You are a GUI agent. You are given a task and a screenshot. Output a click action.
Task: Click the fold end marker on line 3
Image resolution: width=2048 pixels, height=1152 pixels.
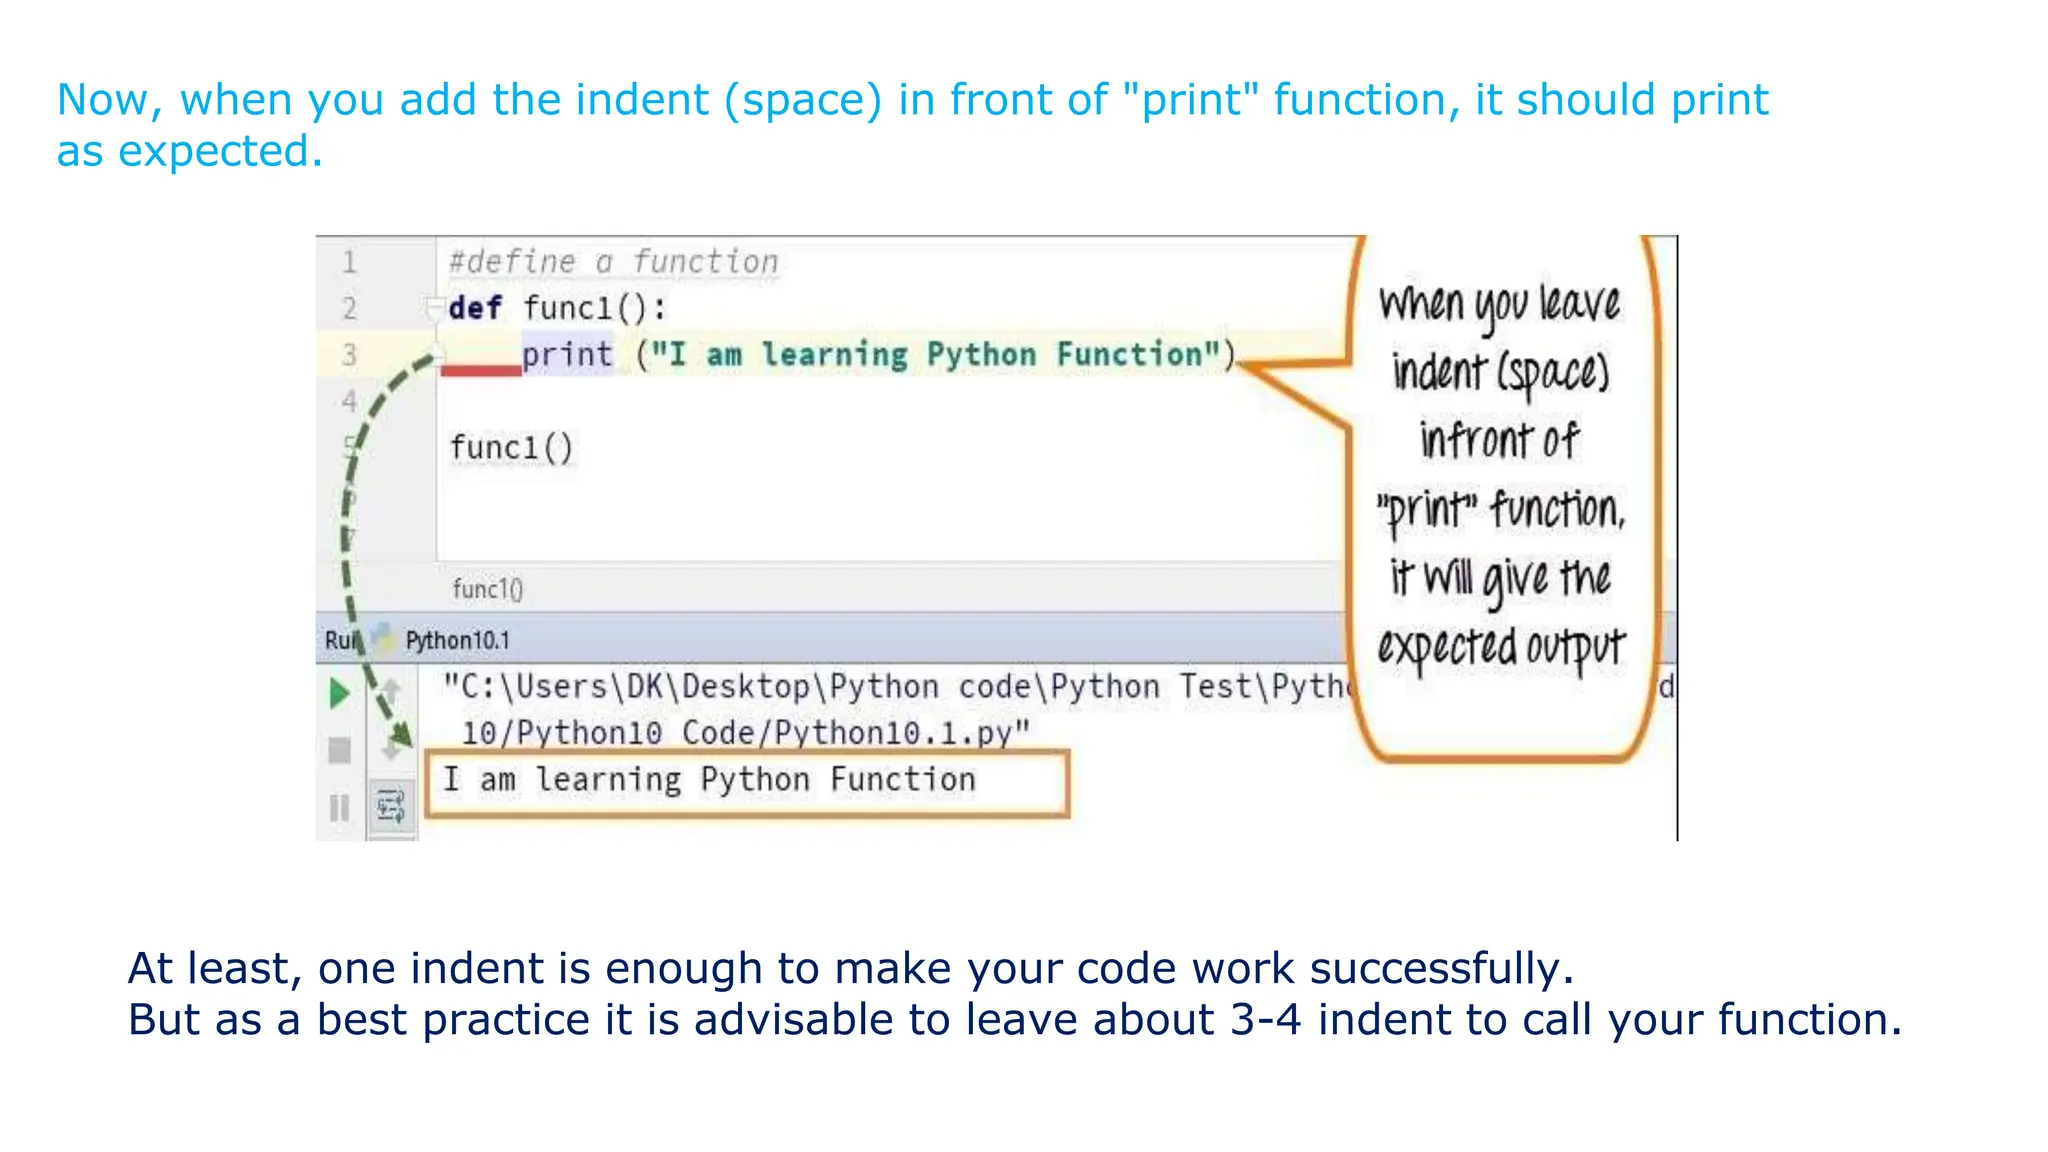(x=435, y=355)
